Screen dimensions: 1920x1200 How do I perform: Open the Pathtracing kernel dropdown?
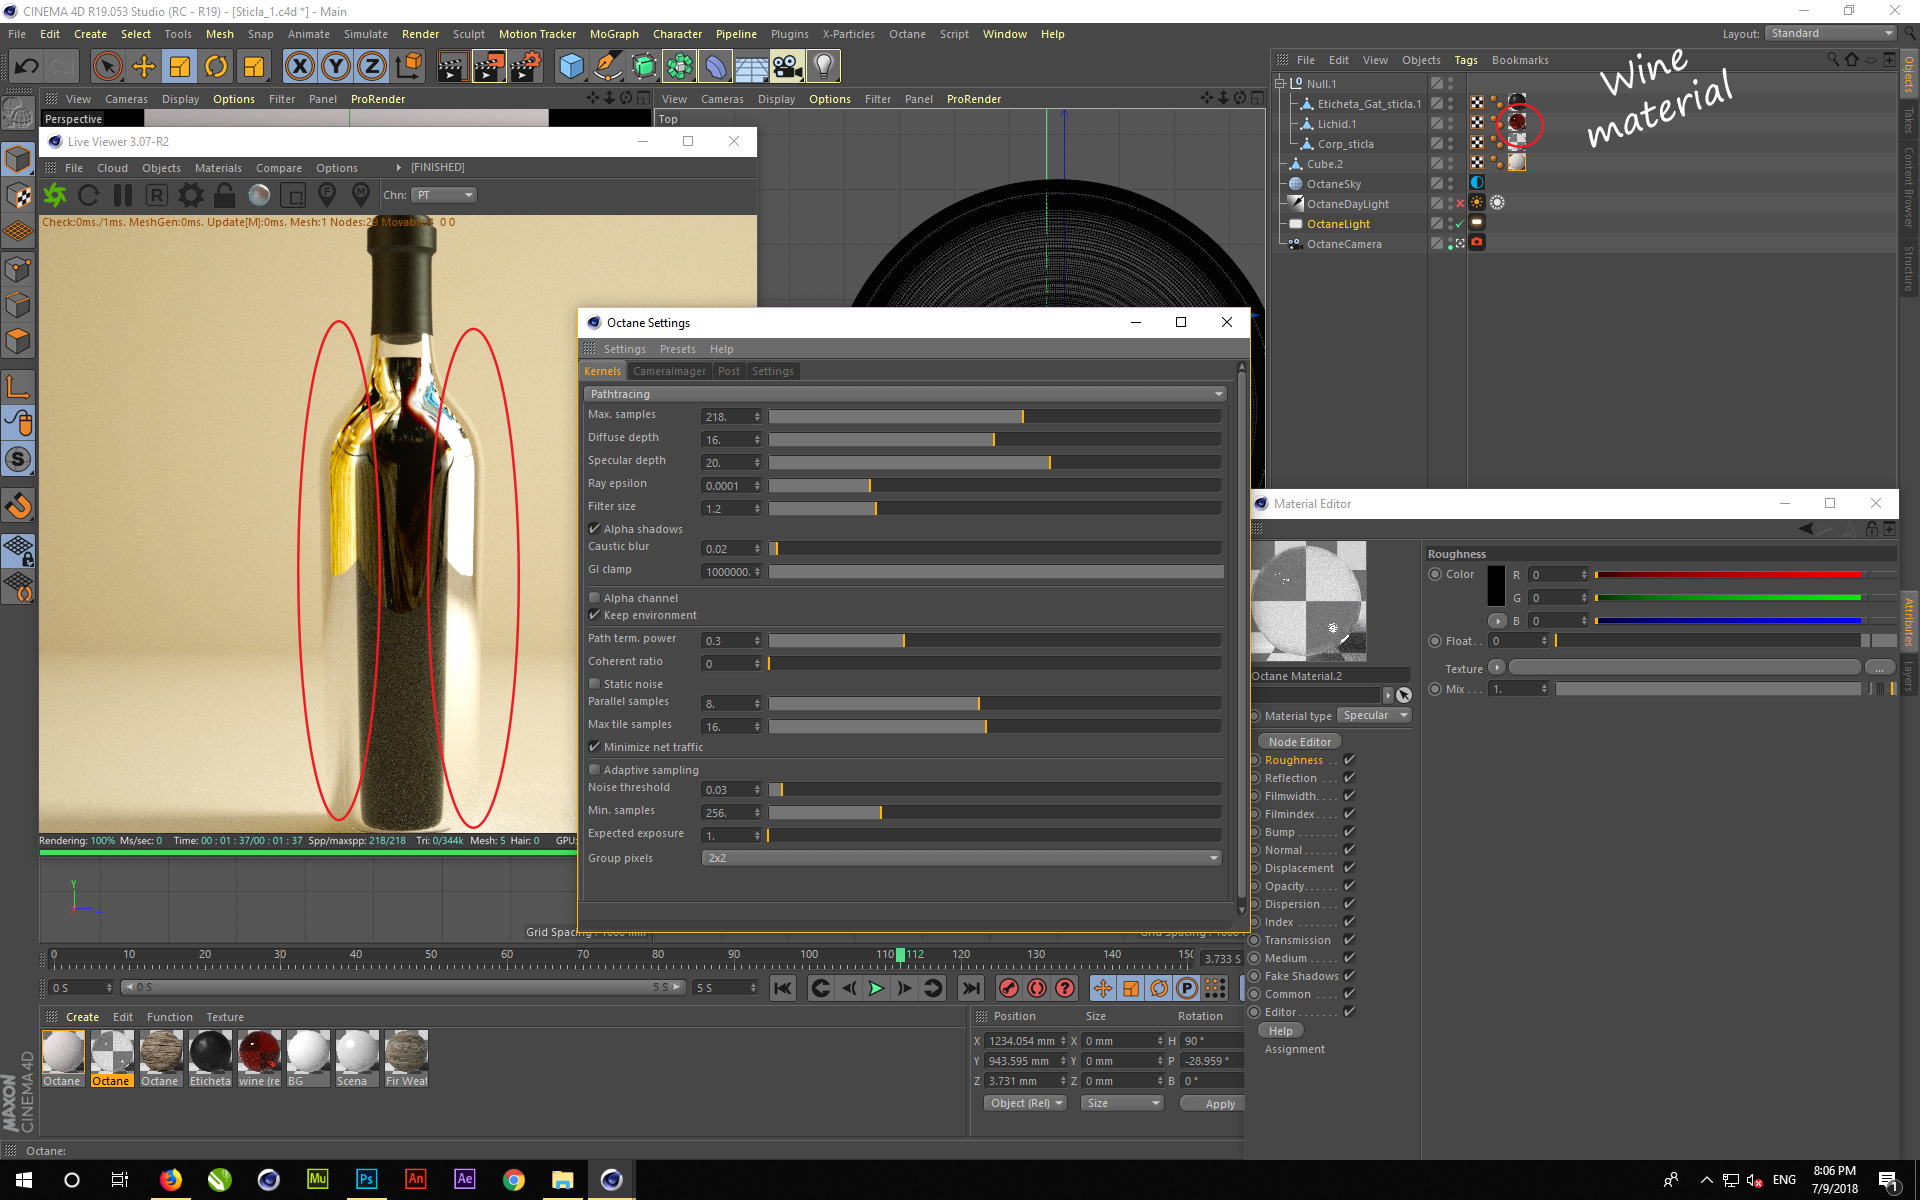pyautogui.click(x=904, y=394)
